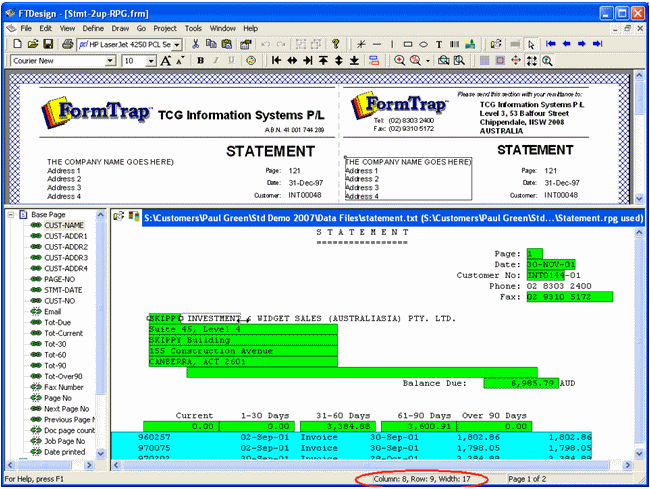
Task: Click the align bottom icon
Action: point(354,61)
